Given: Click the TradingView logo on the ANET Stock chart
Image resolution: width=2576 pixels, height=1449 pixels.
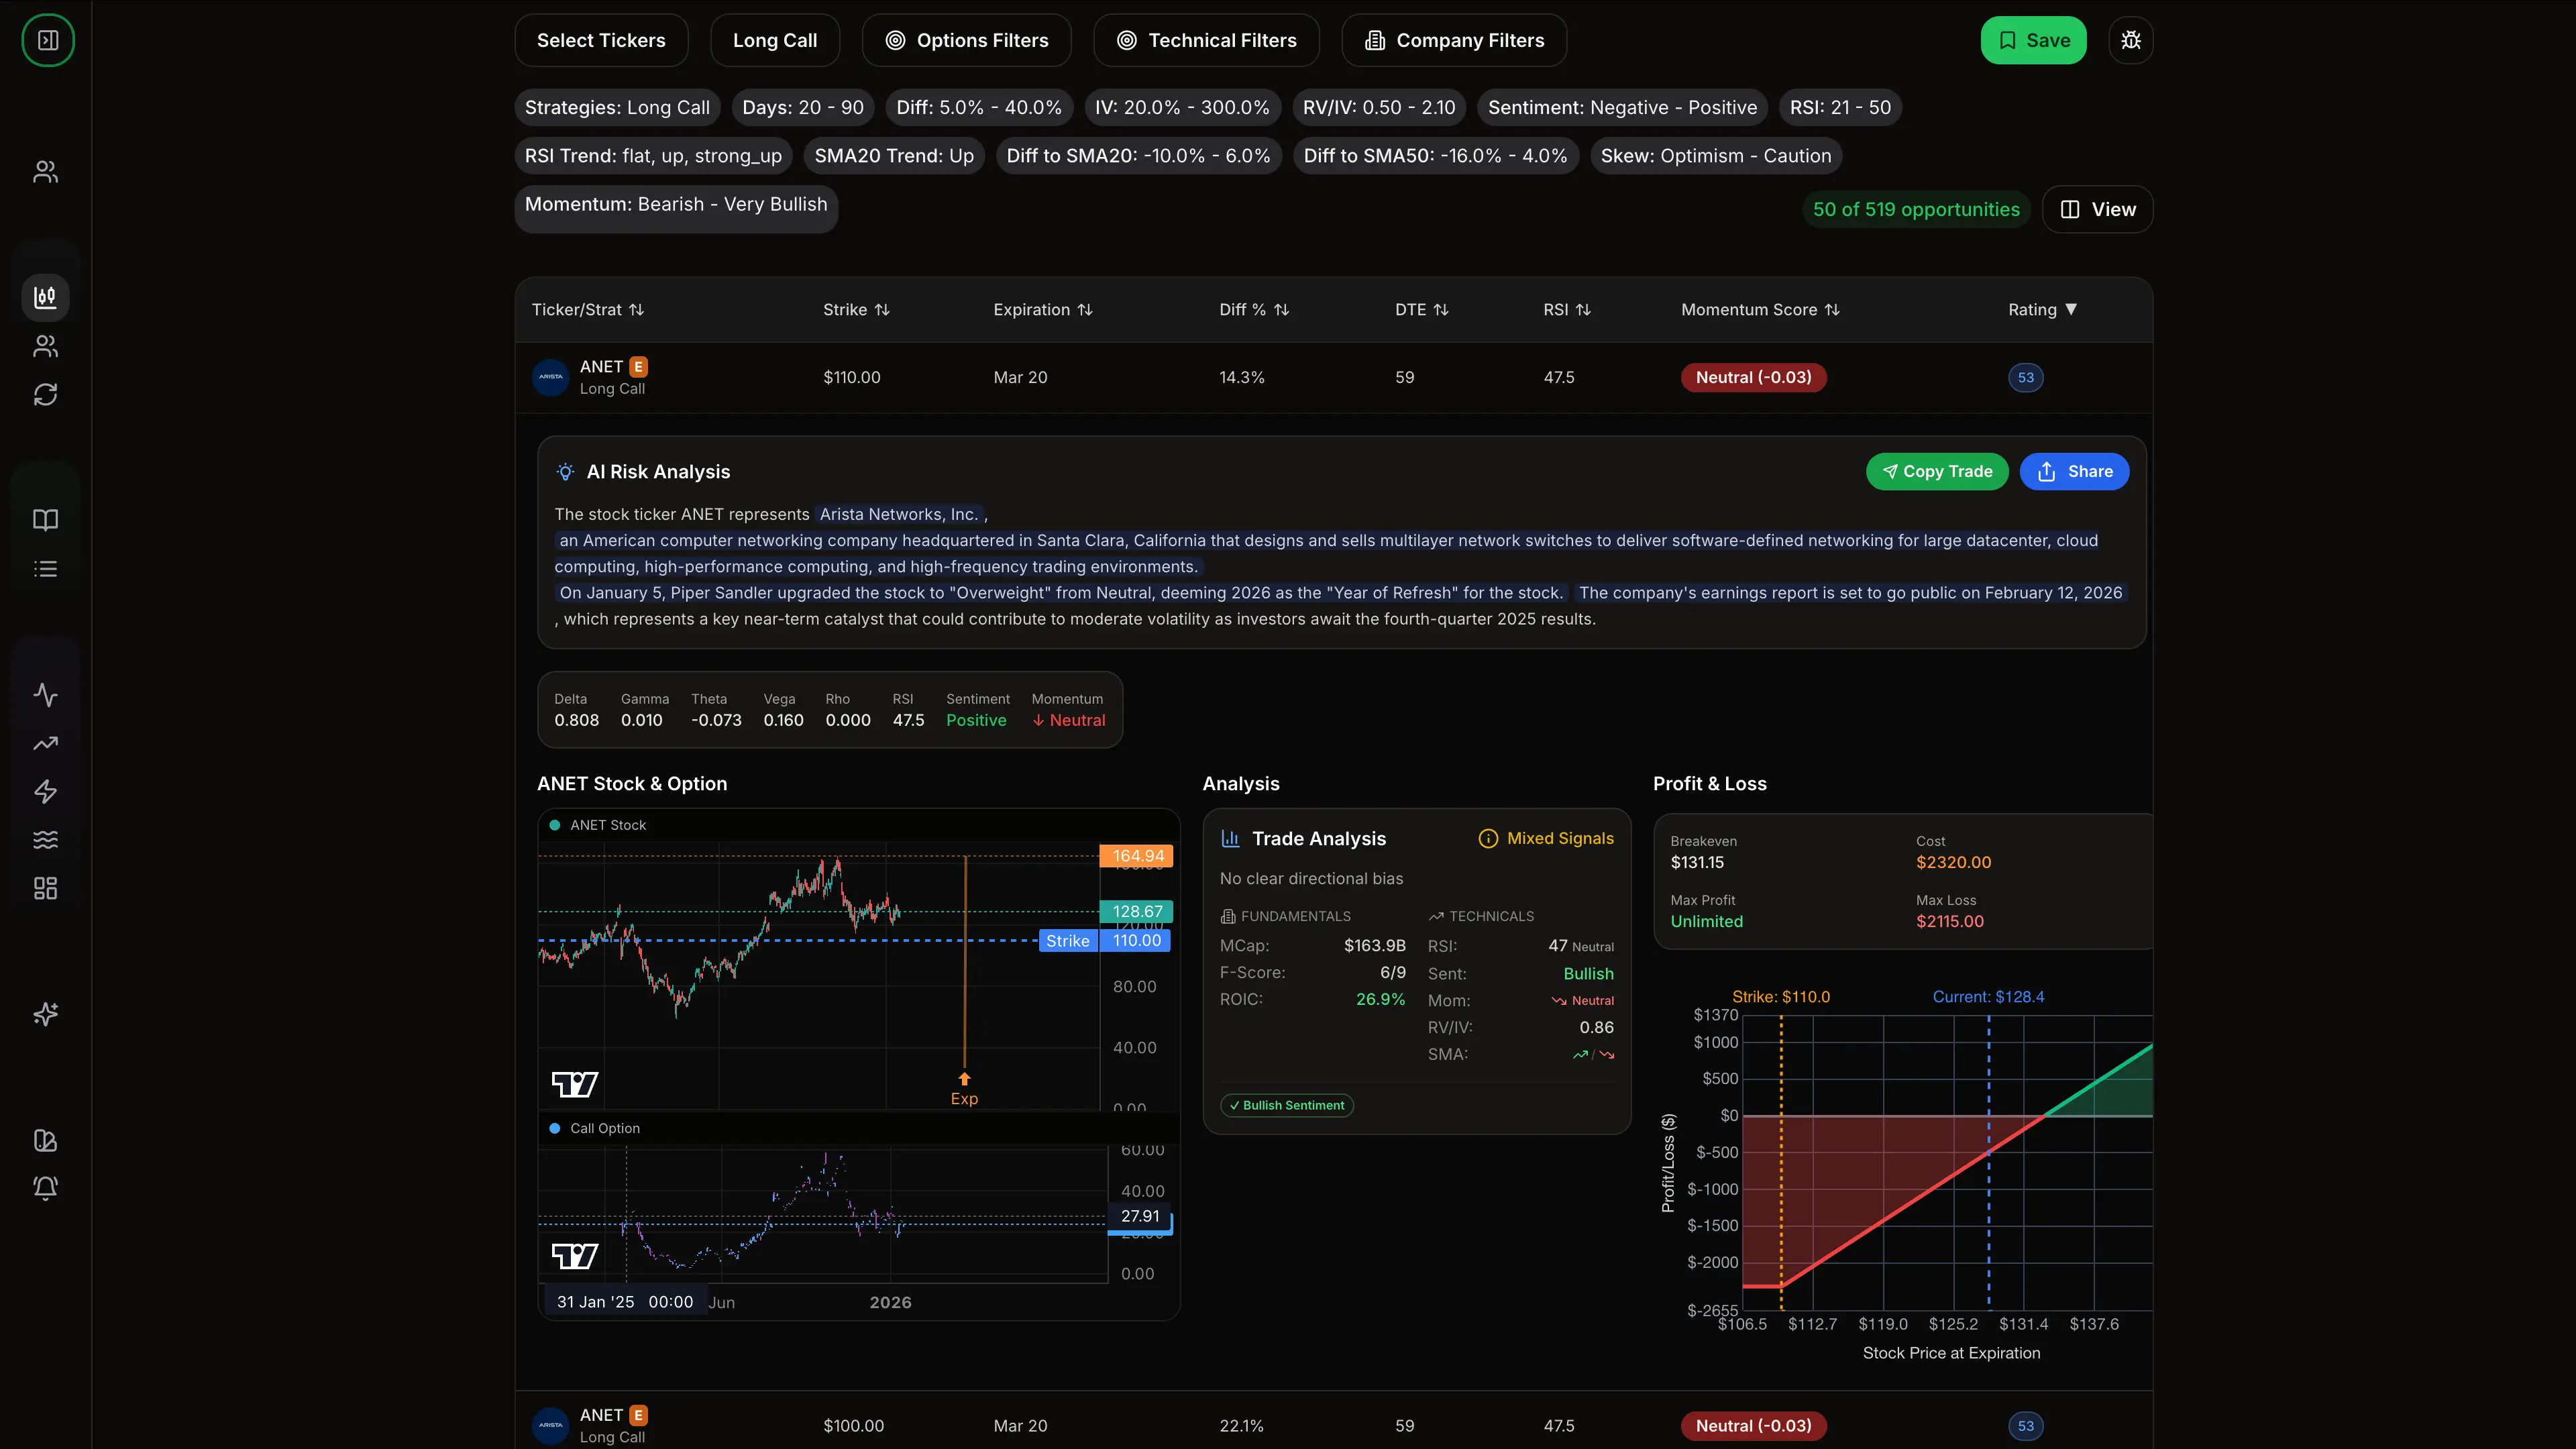Looking at the screenshot, I should point(575,1084).
